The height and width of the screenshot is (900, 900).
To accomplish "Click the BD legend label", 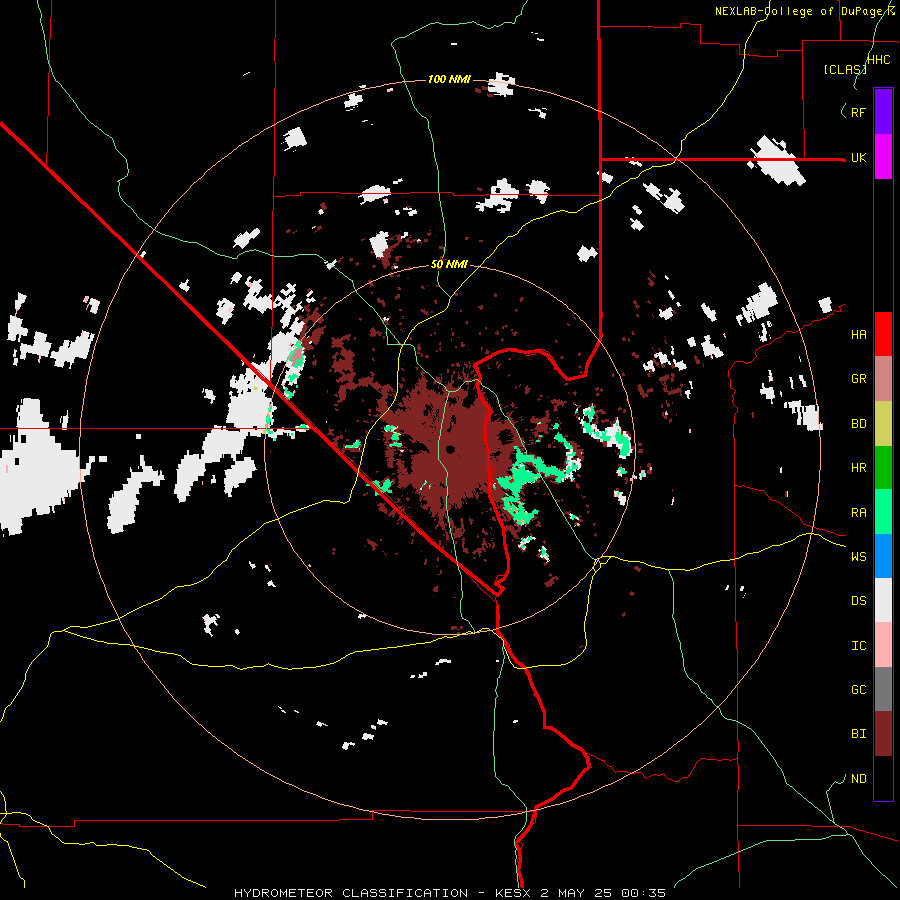I will 858,424.
